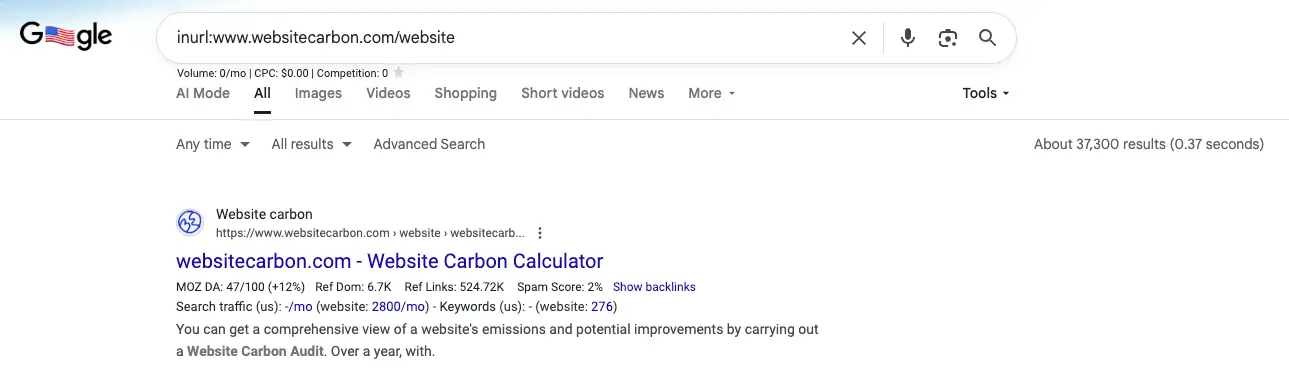The width and height of the screenshot is (1289, 369).
Task: Open Google Lens image search icon
Action: coord(948,38)
